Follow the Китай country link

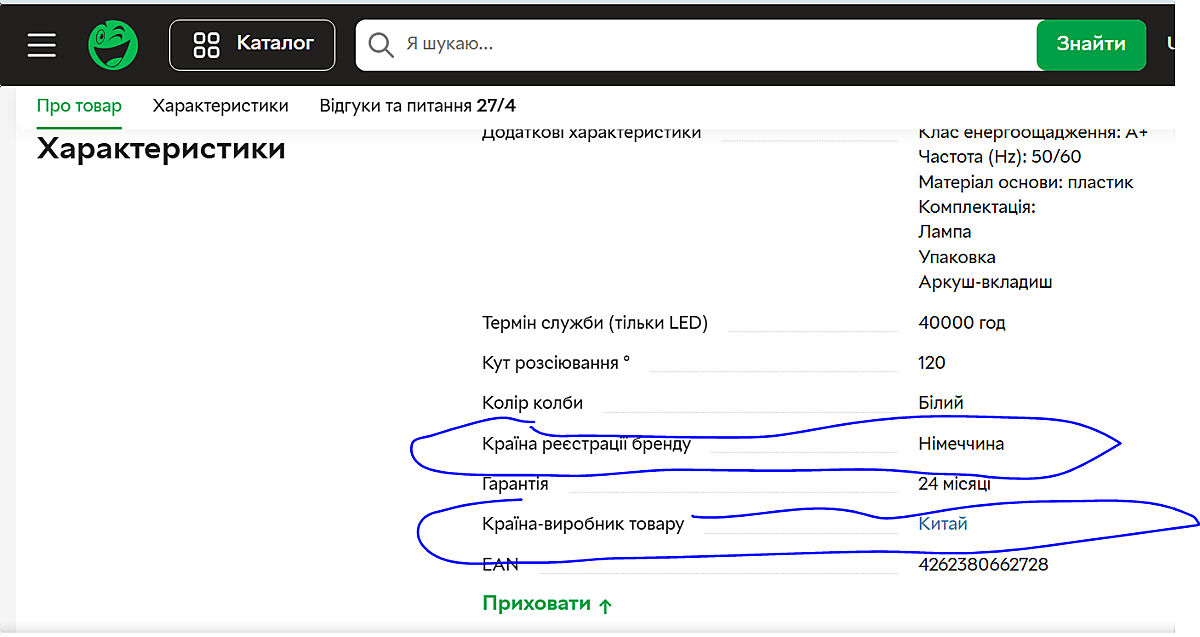pyautogui.click(x=943, y=524)
